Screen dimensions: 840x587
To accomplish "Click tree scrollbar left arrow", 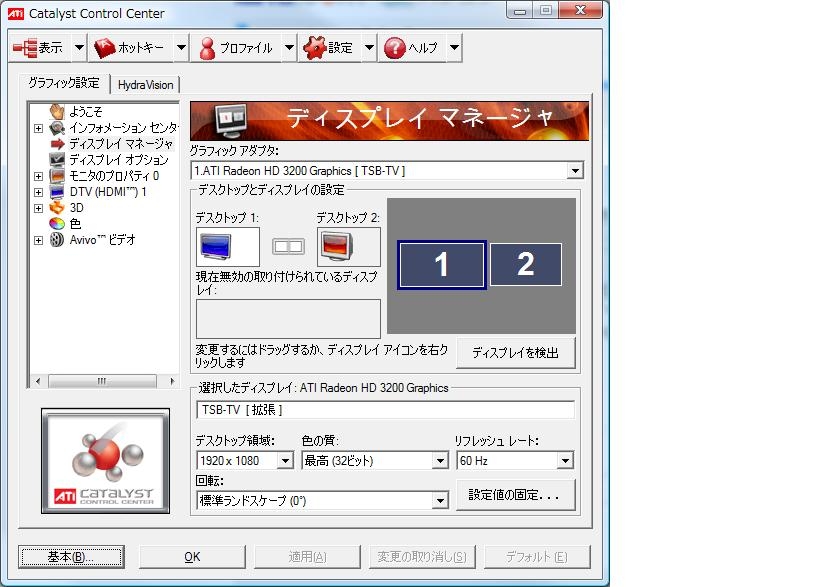I will click(38, 381).
